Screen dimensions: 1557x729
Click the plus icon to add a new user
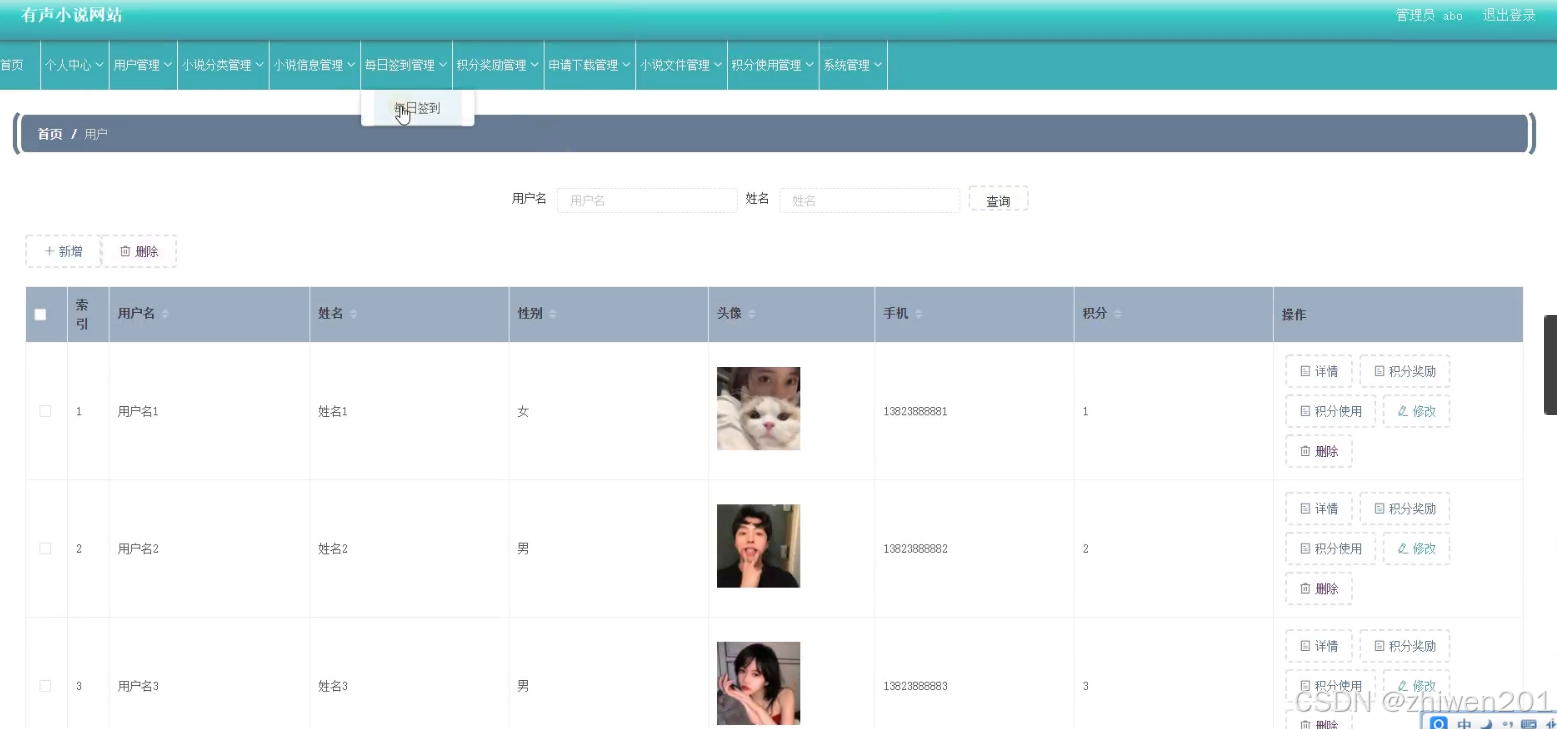49,251
